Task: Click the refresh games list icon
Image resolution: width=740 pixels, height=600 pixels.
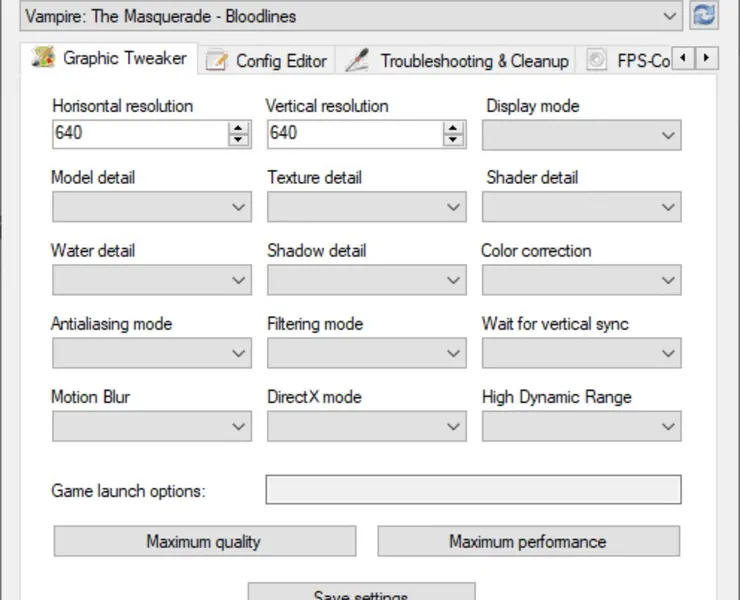Action: 704,15
